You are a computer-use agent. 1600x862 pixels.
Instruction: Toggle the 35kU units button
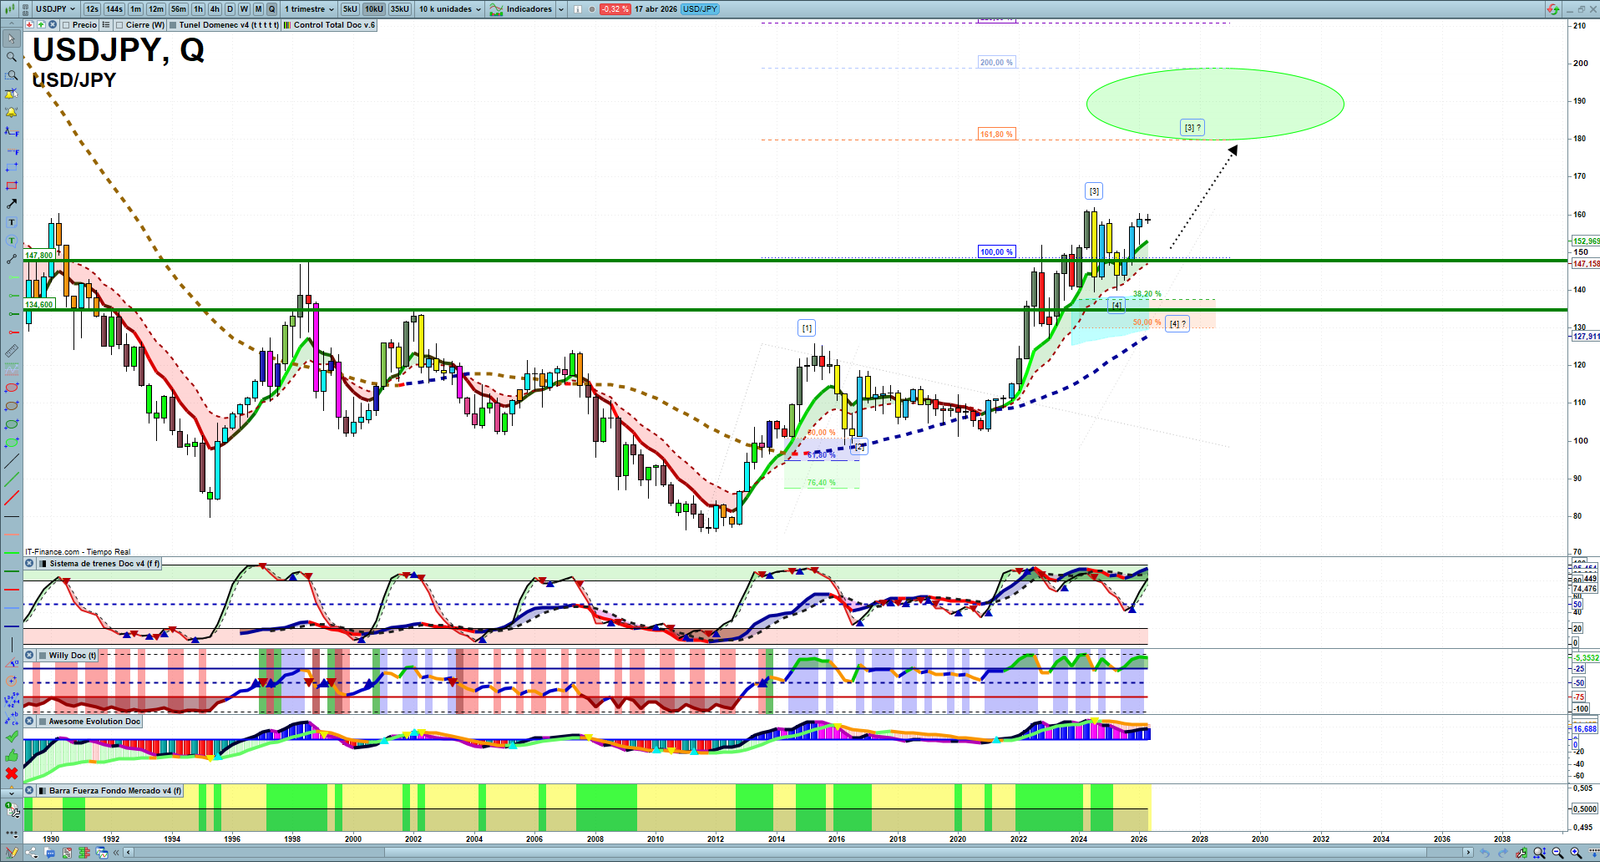click(400, 9)
